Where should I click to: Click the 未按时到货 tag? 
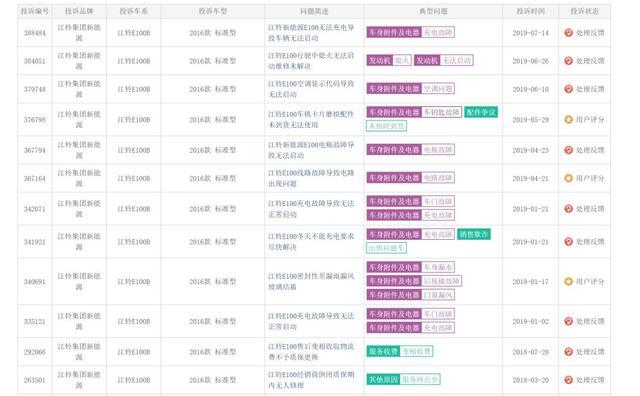[387, 126]
